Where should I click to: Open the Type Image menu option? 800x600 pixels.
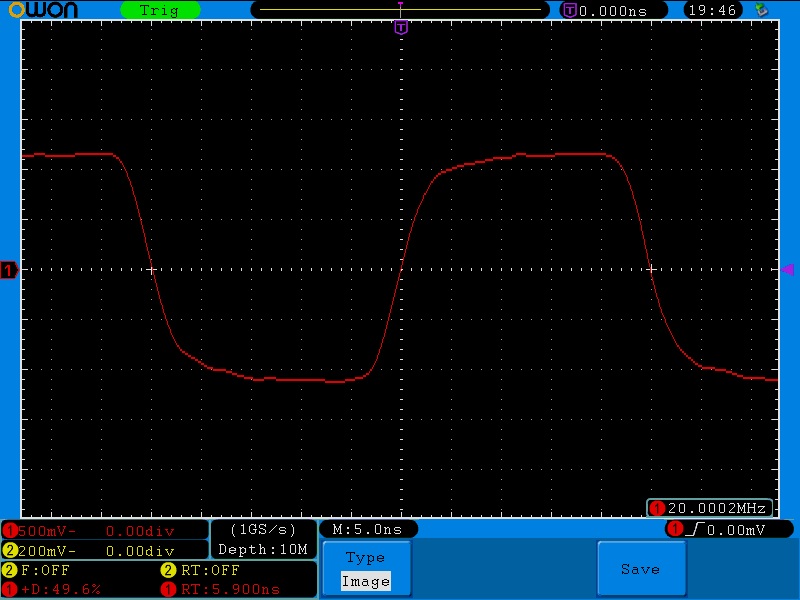[x=366, y=569]
